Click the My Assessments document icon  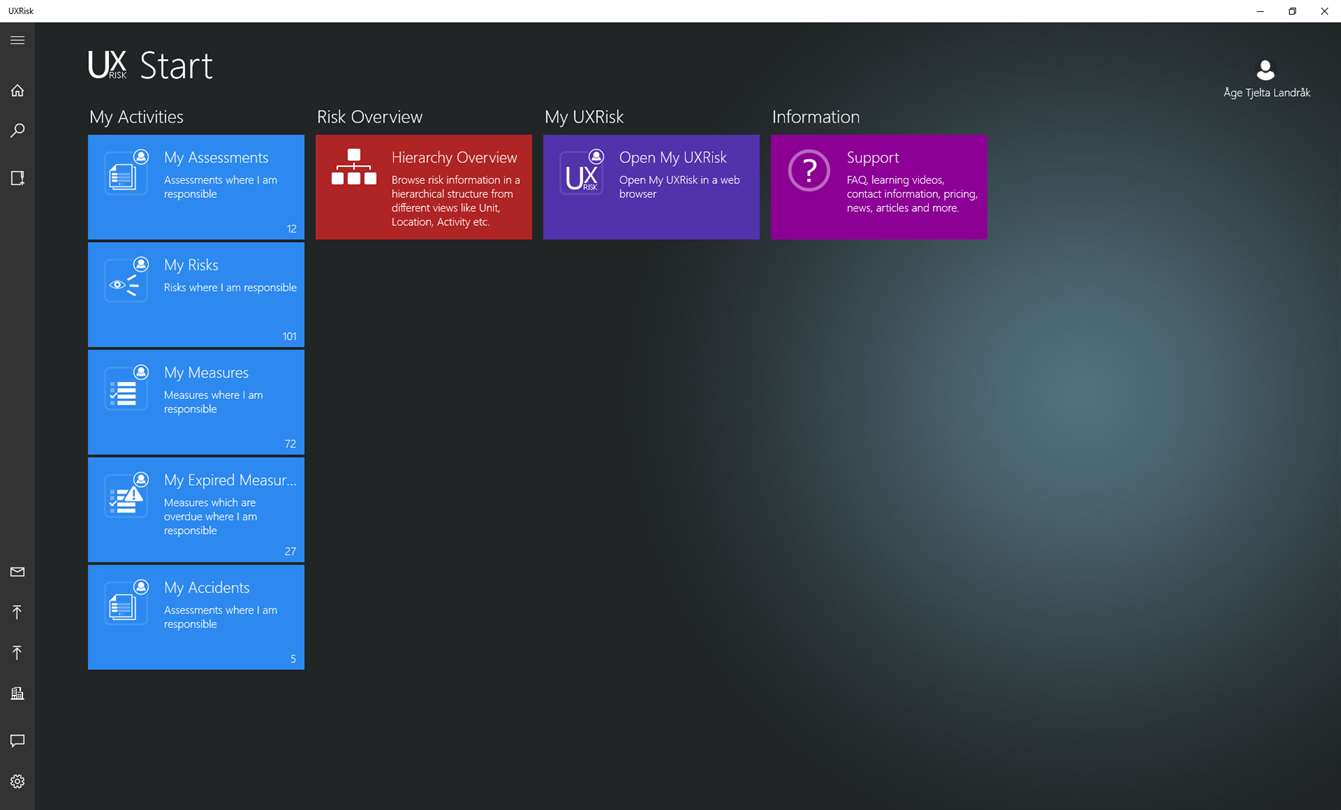click(x=127, y=172)
